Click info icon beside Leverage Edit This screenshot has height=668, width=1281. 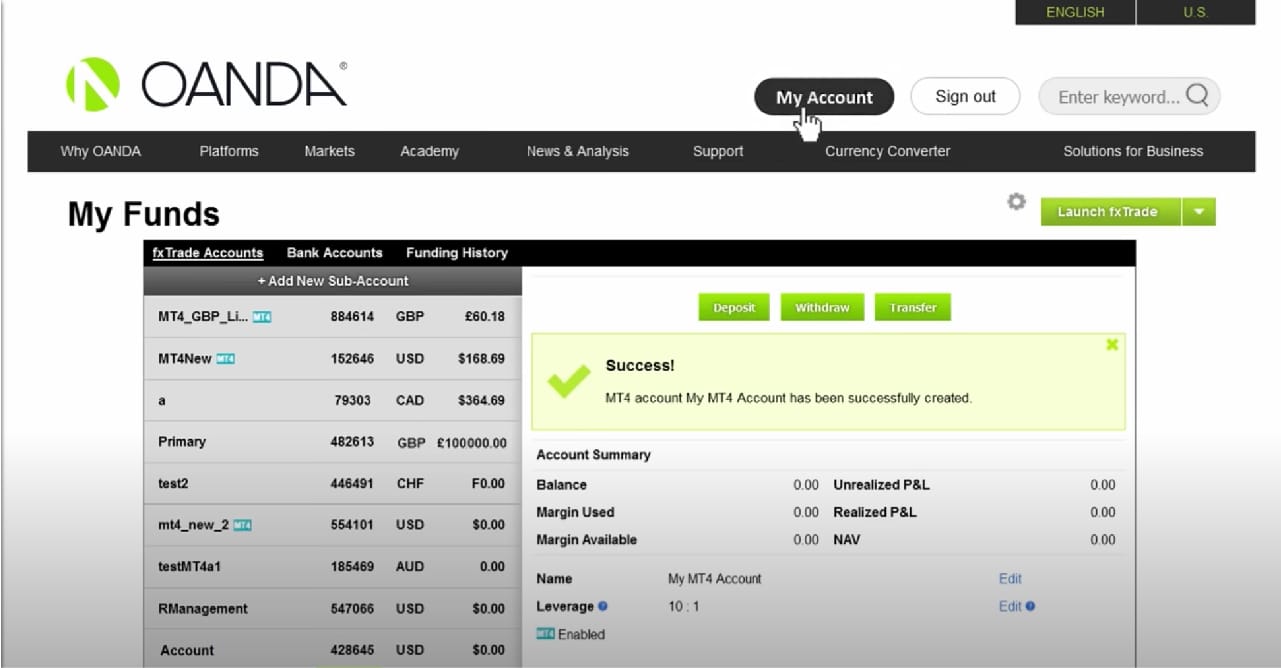coord(1030,606)
